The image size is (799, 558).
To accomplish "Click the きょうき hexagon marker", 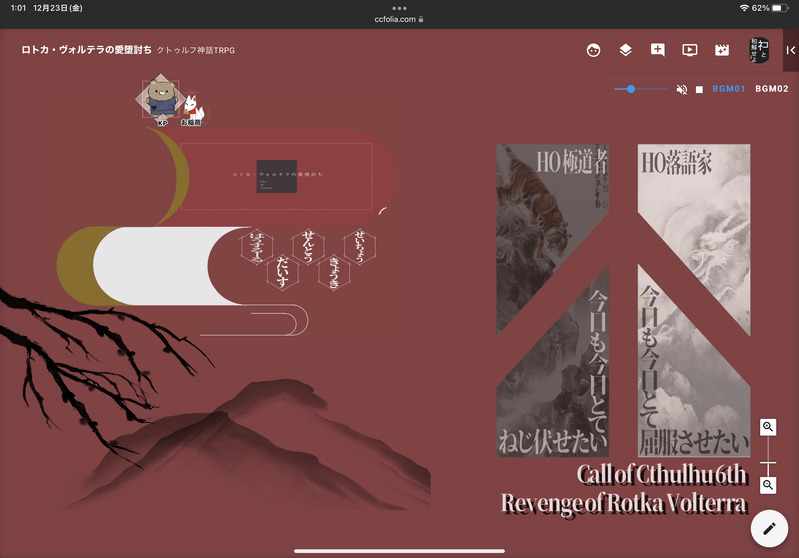I will click(334, 272).
